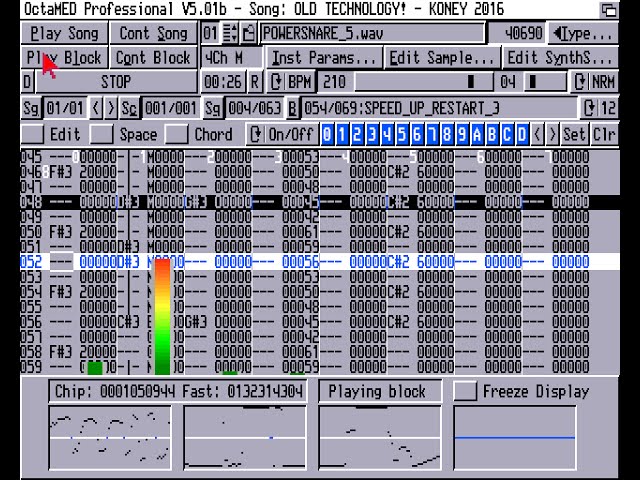
Task: Go to the previous song arrow
Action: (96, 108)
